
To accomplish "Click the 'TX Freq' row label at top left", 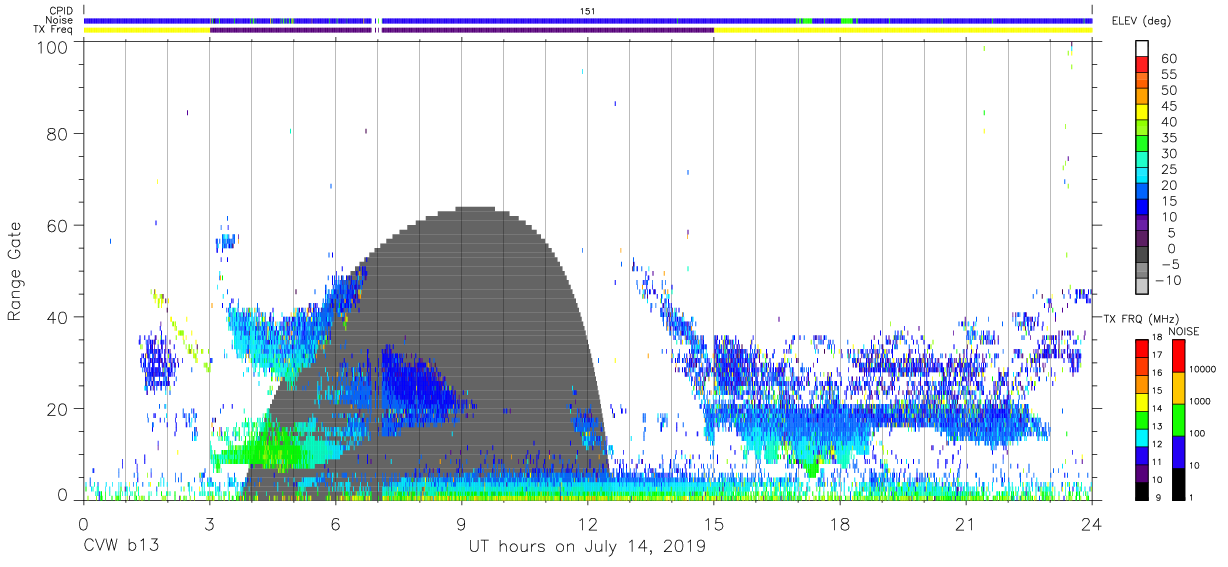I will (x=52, y=30).
